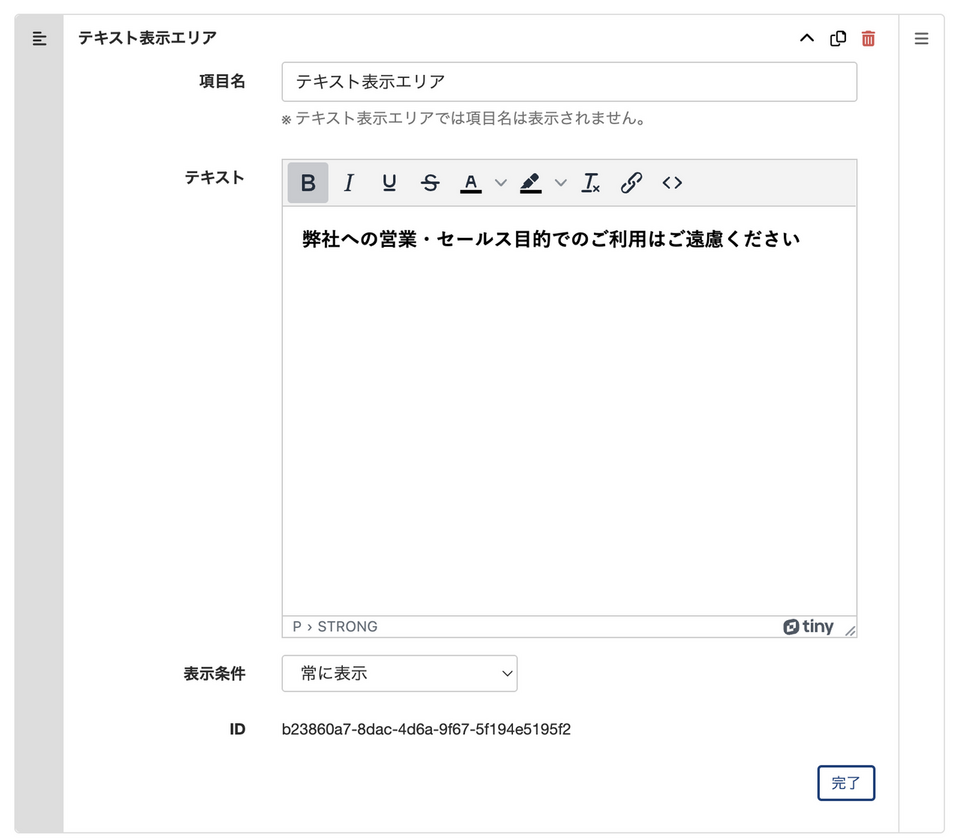Open the text color picker dropdown arrow
Image resolution: width=960 pixels, height=840 pixels.
(x=501, y=183)
